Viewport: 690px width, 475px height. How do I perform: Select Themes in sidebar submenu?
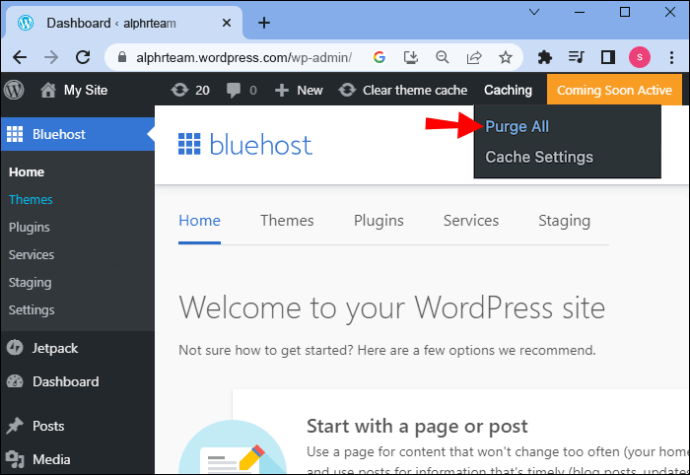(x=31, y=199)
